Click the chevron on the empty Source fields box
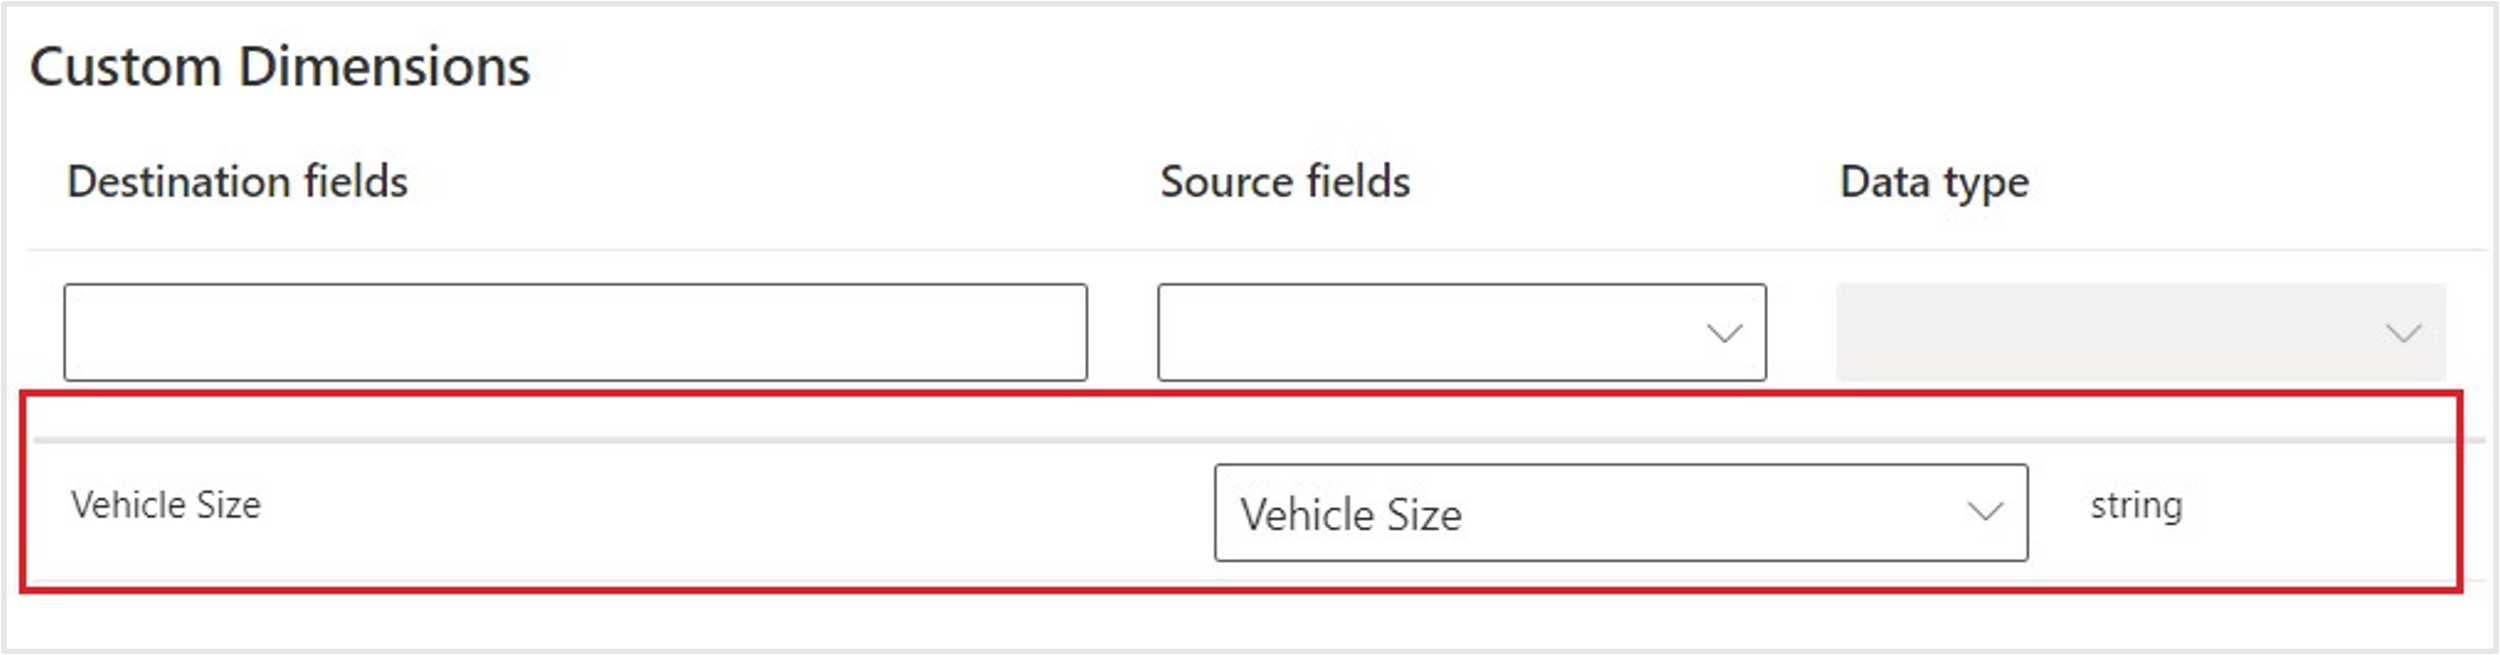 (1724, 333)
